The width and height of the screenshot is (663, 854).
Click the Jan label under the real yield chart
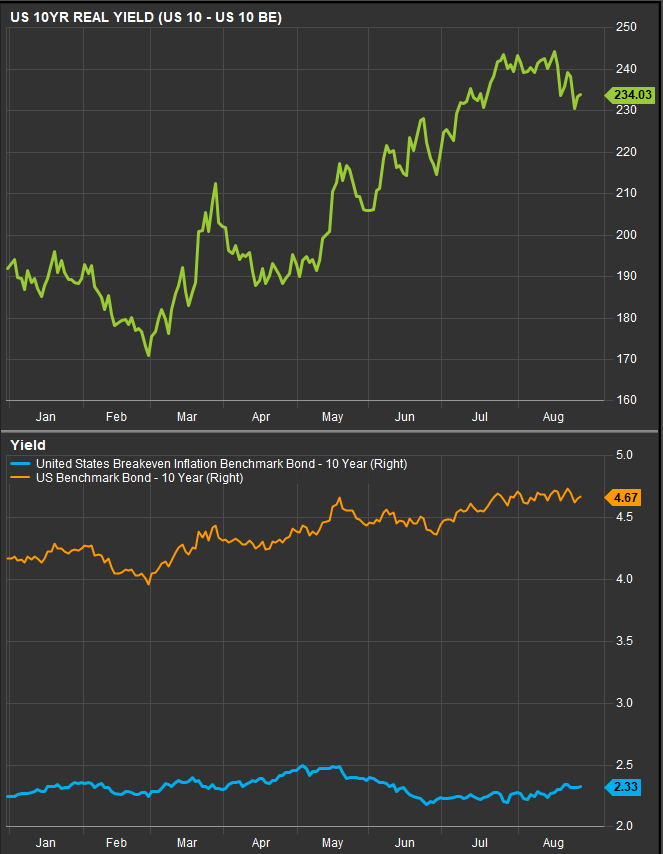pos(46,417)
